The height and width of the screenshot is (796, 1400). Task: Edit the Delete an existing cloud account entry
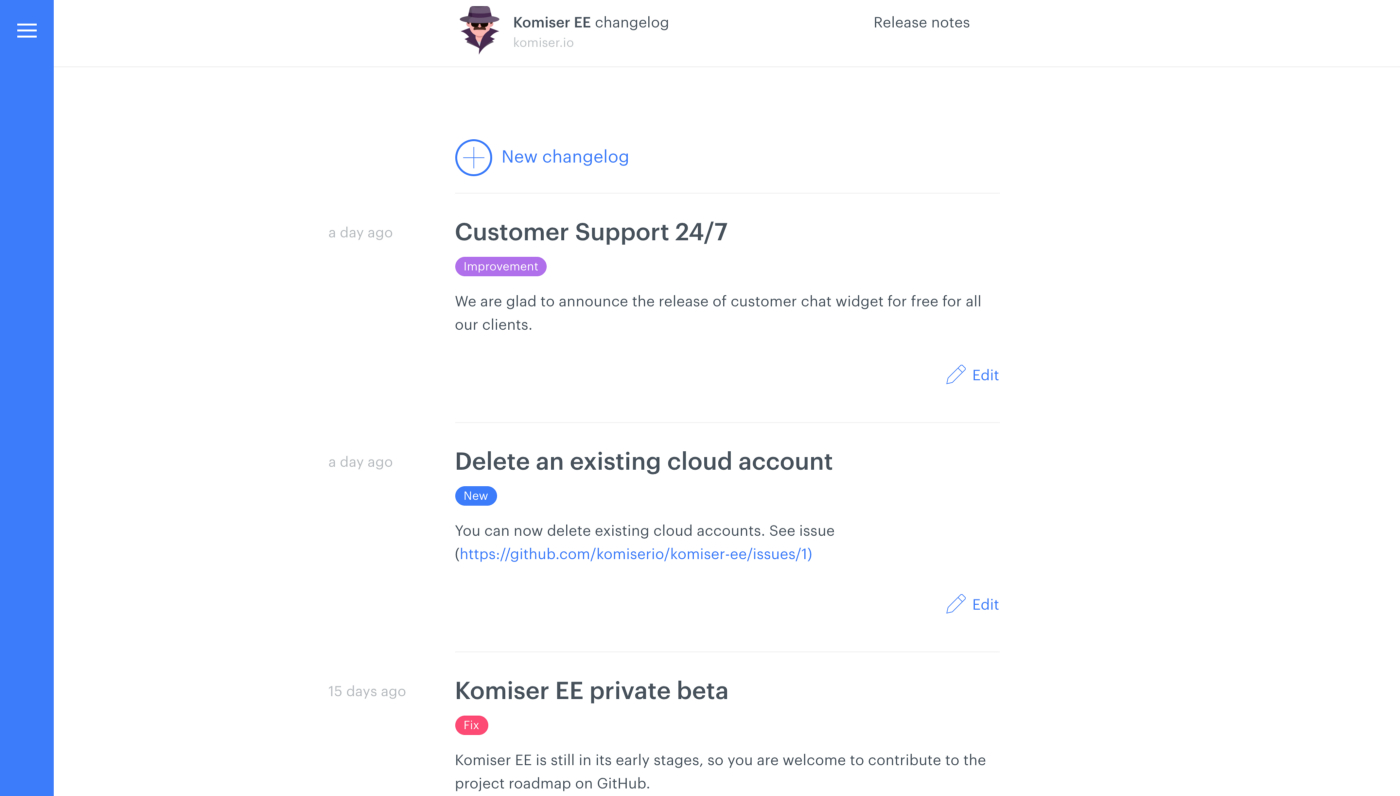click(x=985, y=605)
